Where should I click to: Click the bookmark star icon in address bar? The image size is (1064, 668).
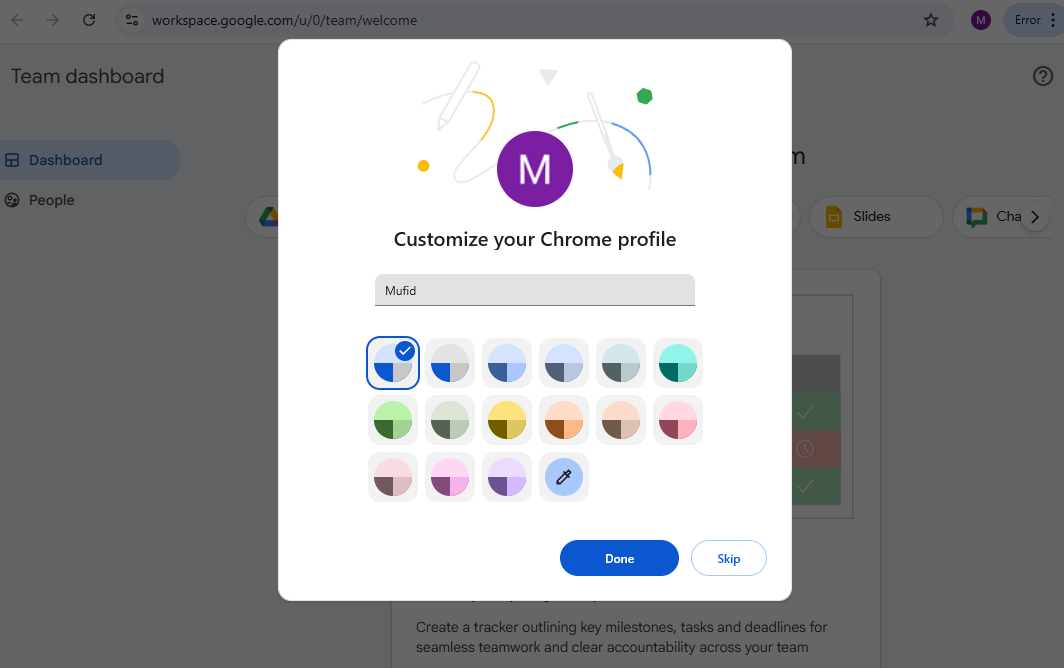[931, 20]
